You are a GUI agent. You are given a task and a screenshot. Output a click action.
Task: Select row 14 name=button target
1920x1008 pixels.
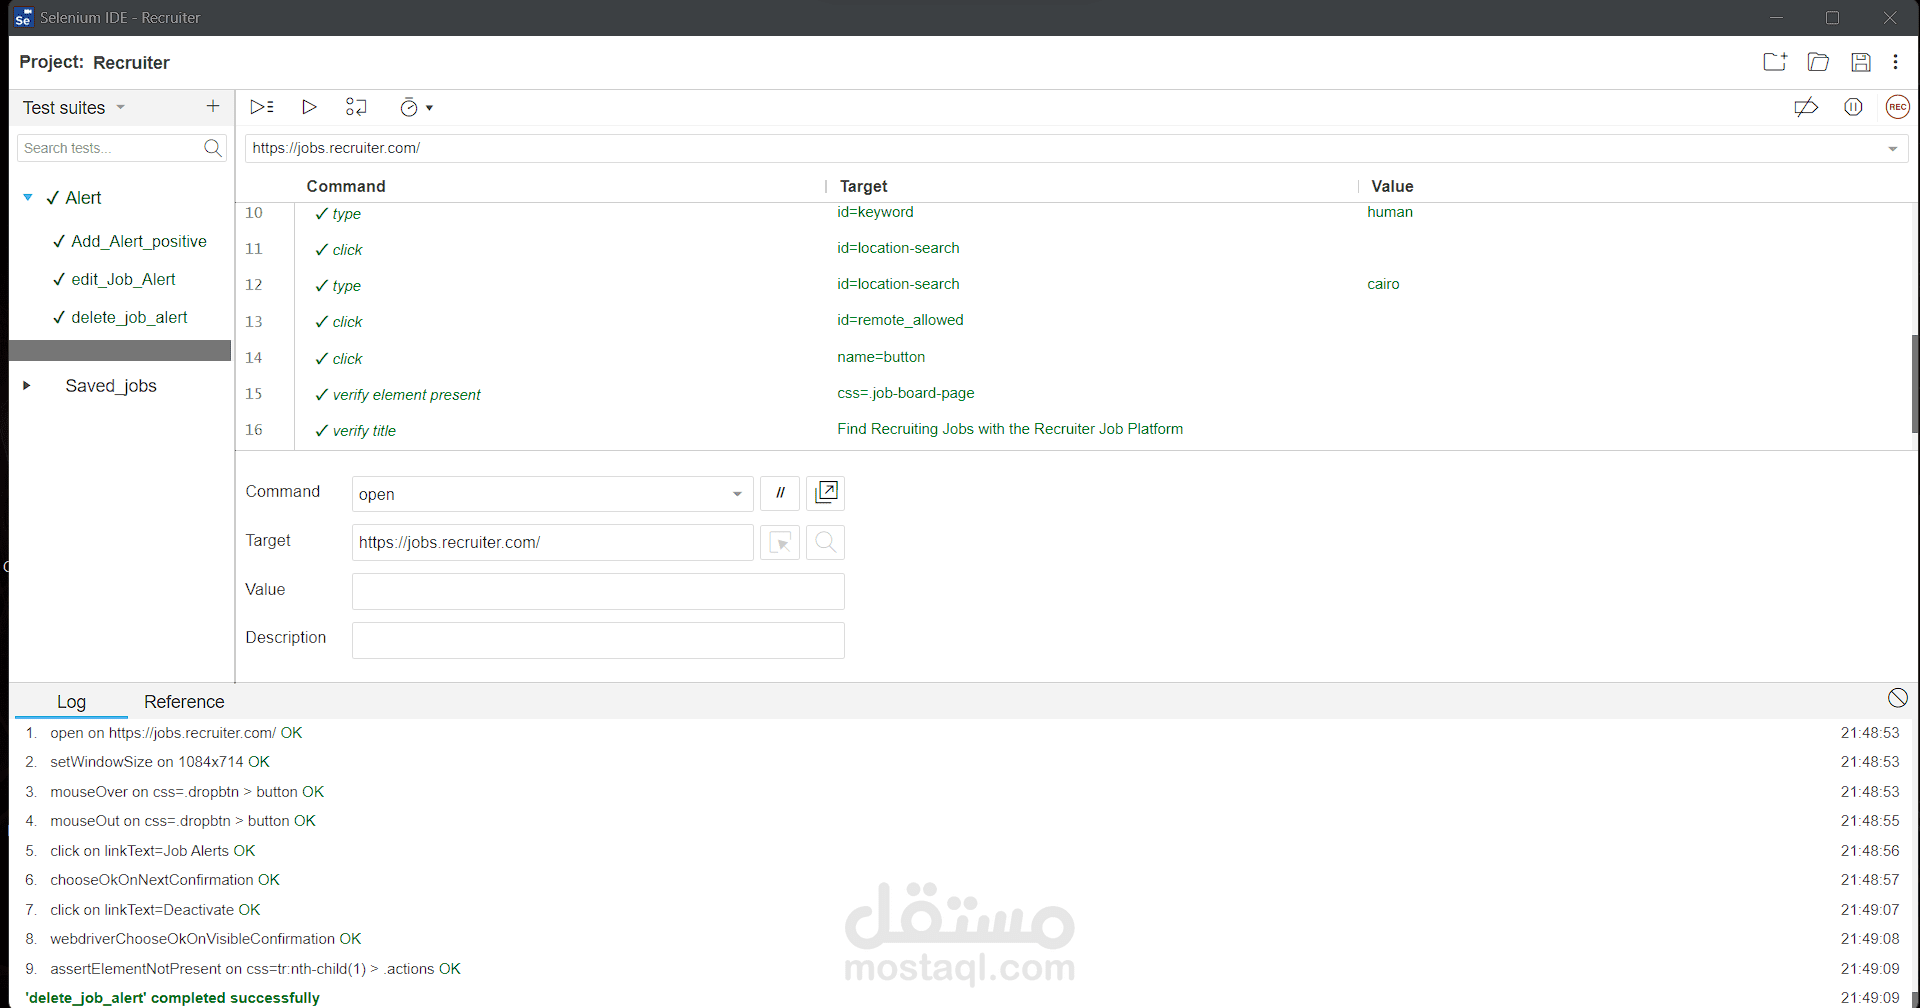[x=881, y=357]
